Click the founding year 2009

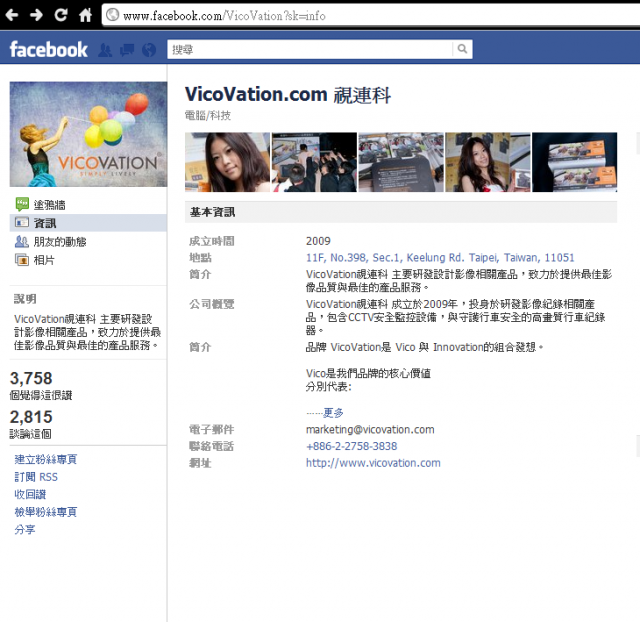318,241
